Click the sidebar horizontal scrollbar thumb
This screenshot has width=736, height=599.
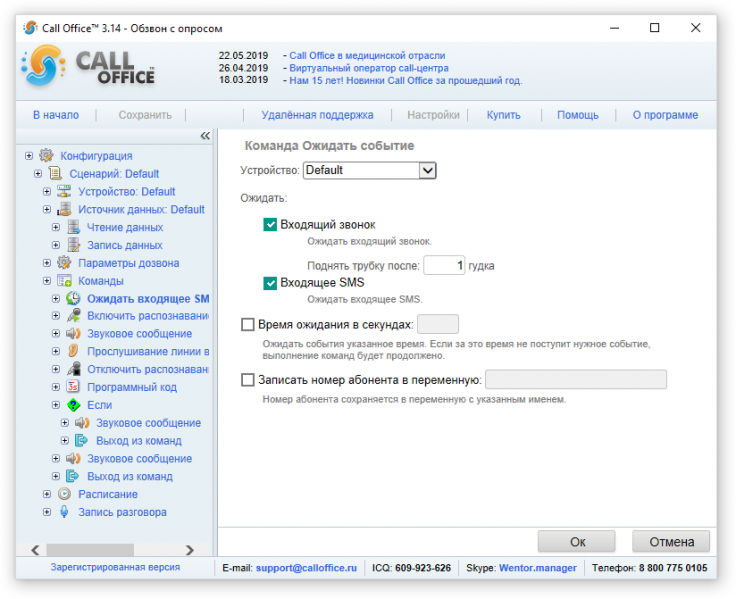tap(90, 550)
